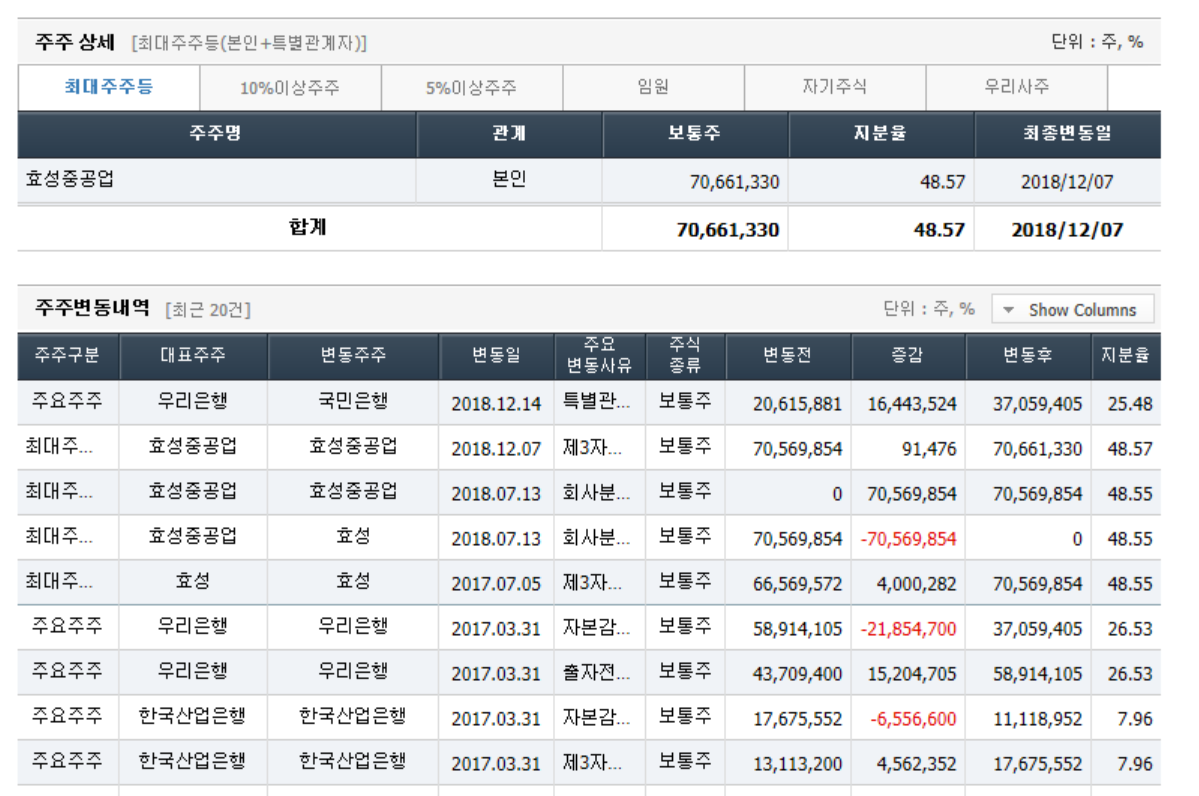Click the 66,569,572 pre-change value
The height and width of the screenshot is (796, 1199).
tap(797, 584)
